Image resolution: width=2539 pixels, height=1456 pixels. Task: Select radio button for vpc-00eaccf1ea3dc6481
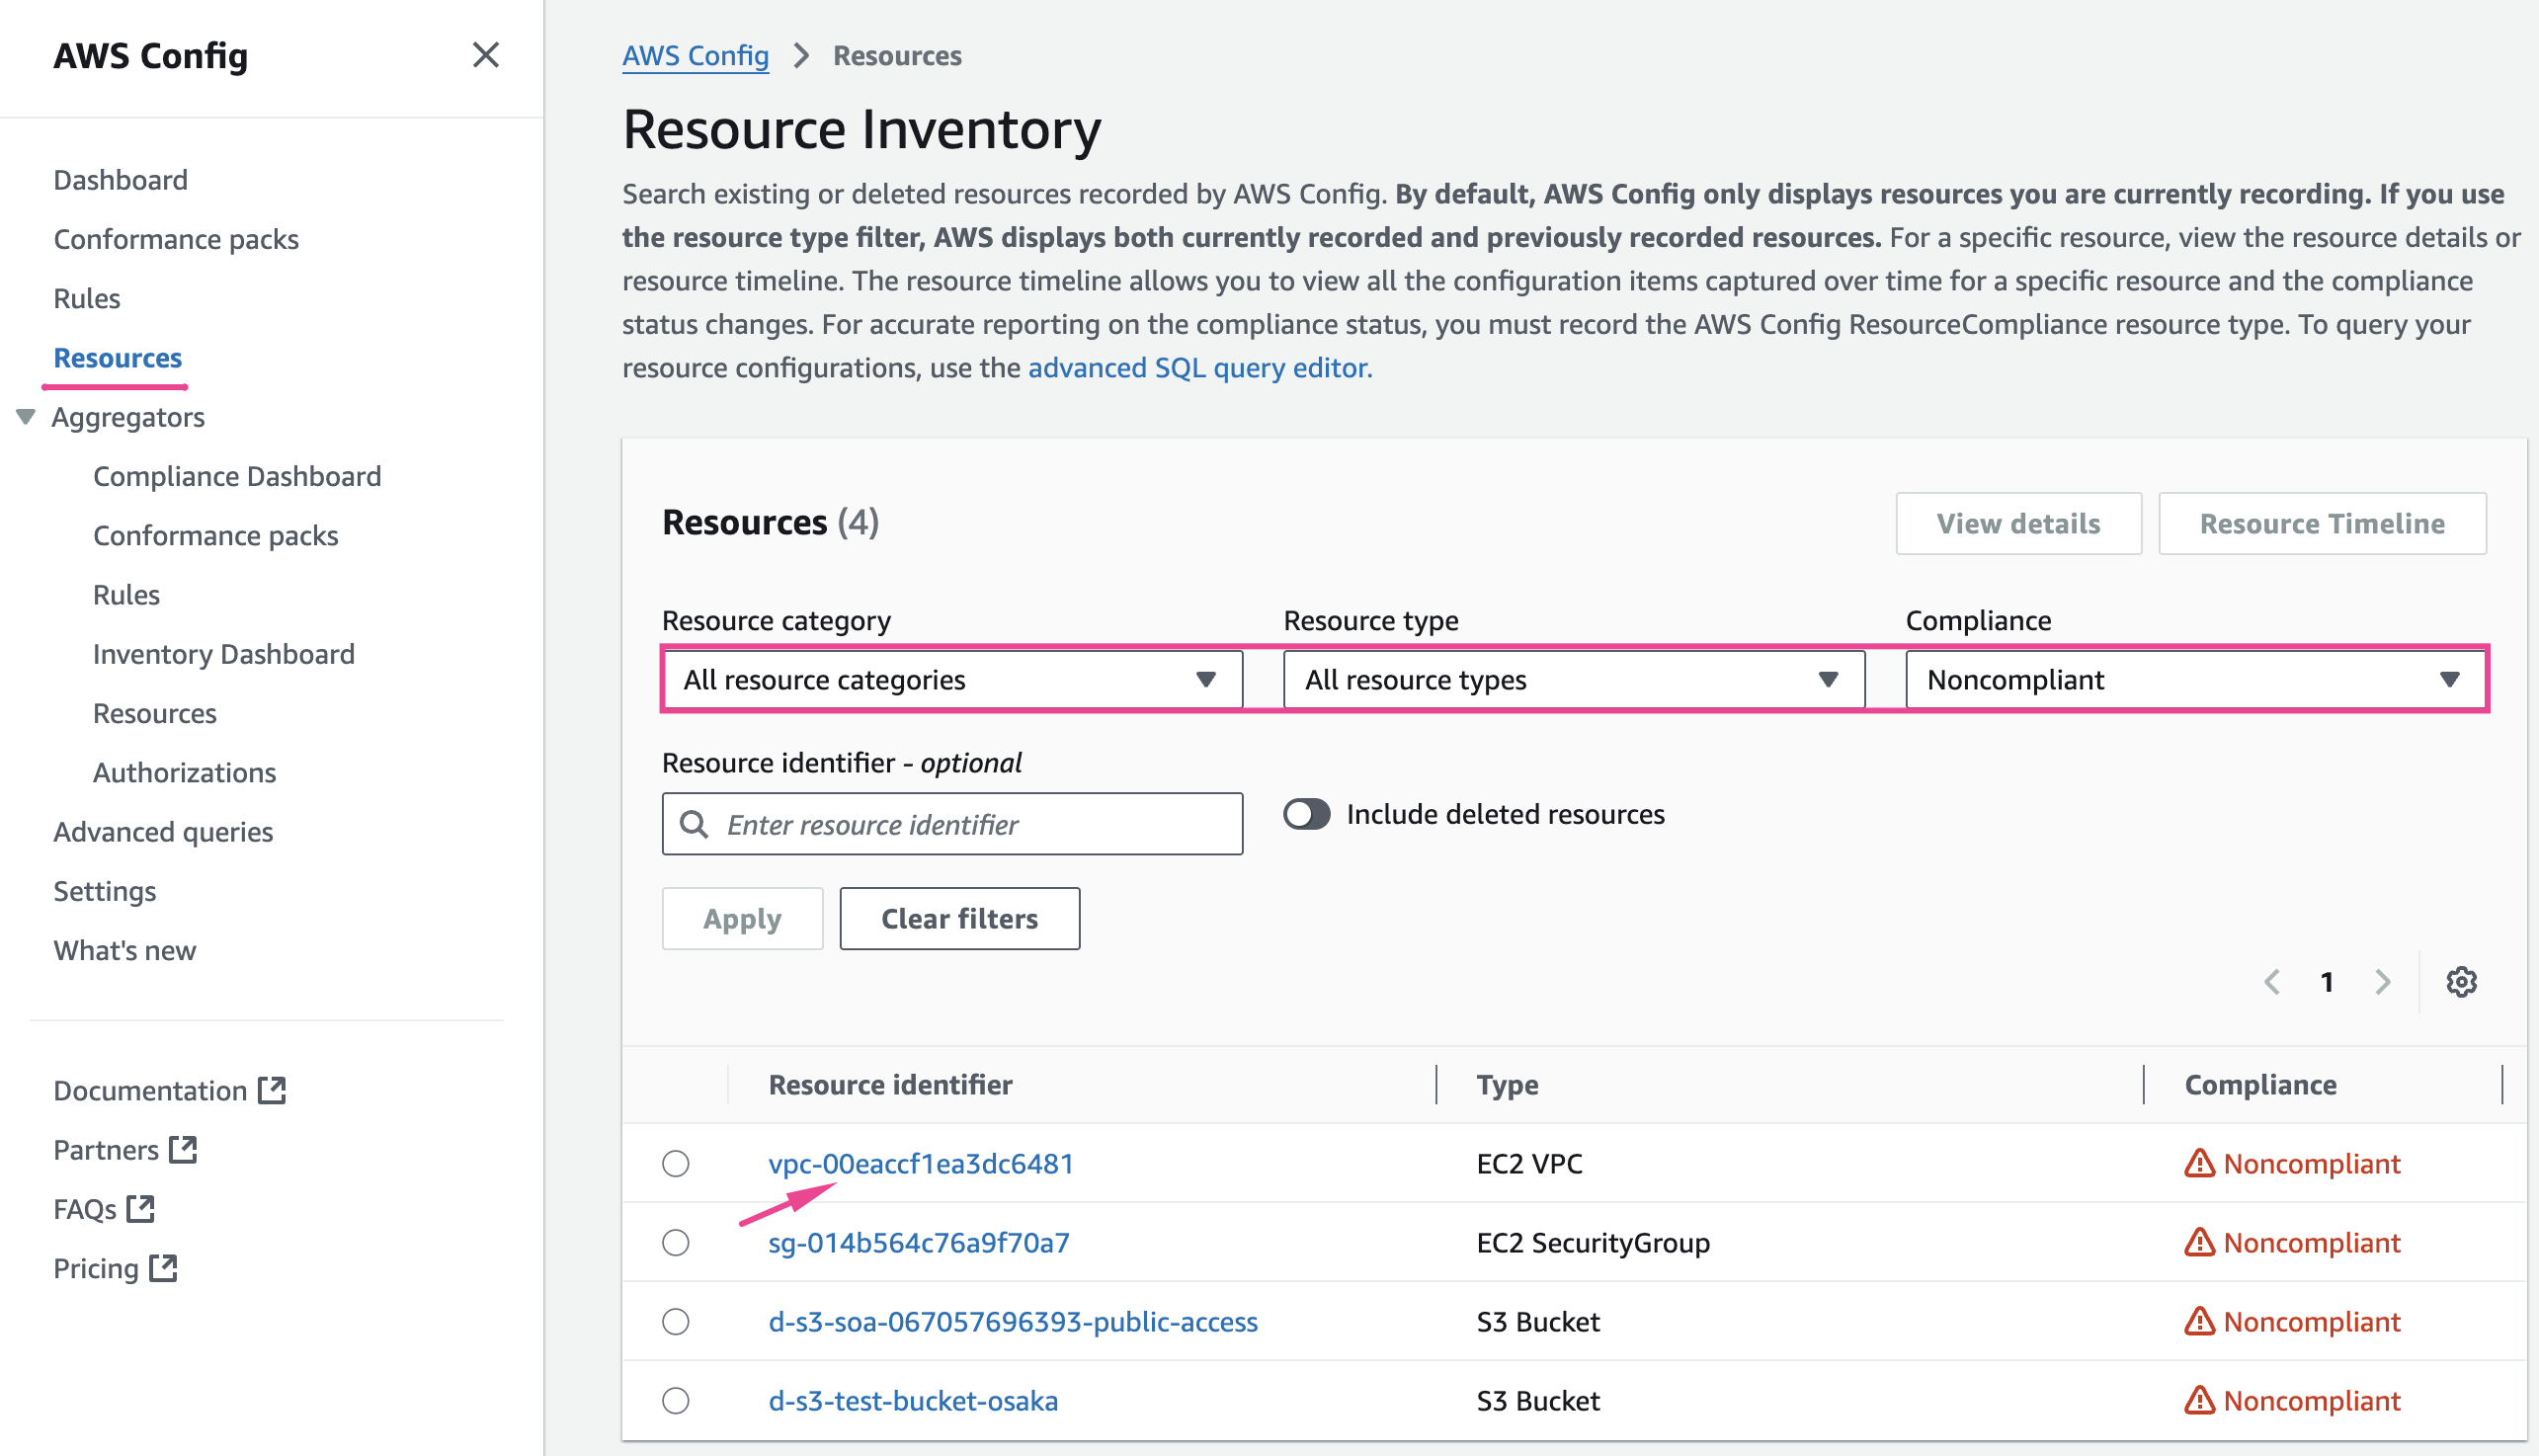(676, 1163)
